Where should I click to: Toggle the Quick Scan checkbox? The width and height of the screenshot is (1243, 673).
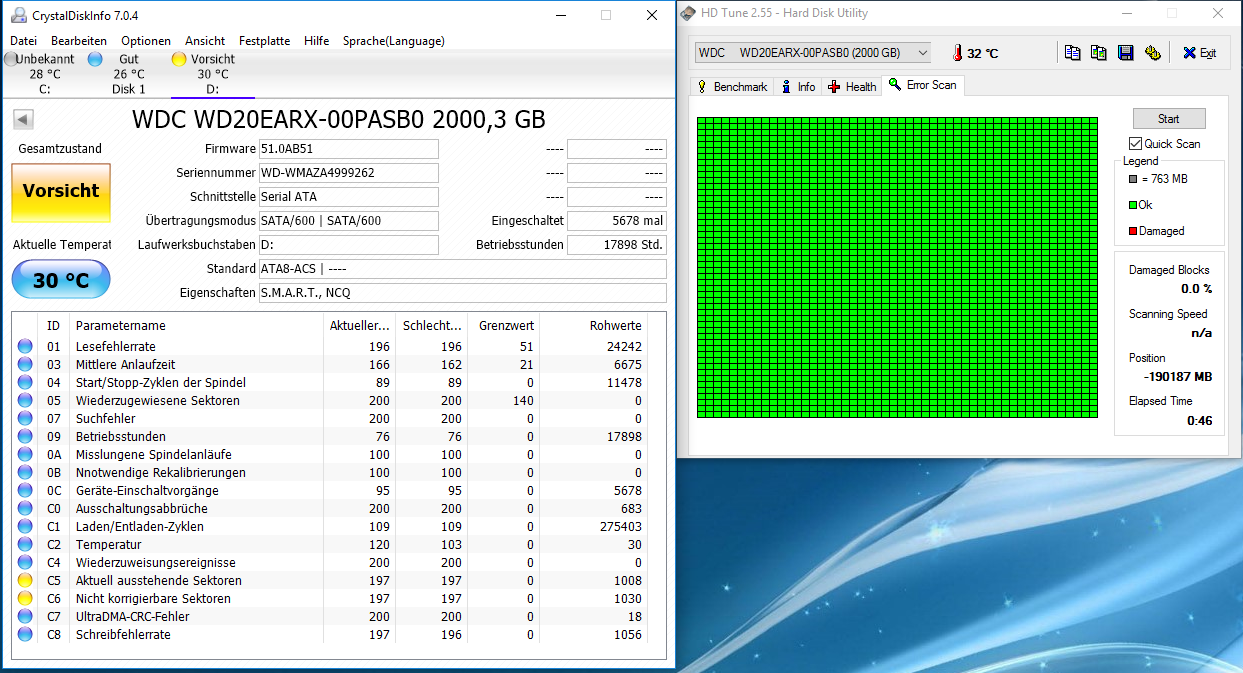coord(1136,144)
